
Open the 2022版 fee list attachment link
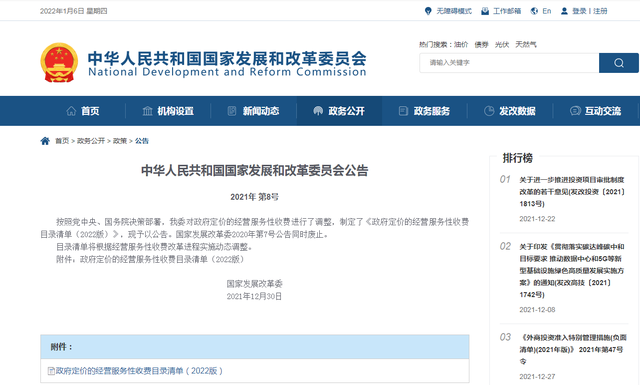pyautogui.click(x=139, y=371)
